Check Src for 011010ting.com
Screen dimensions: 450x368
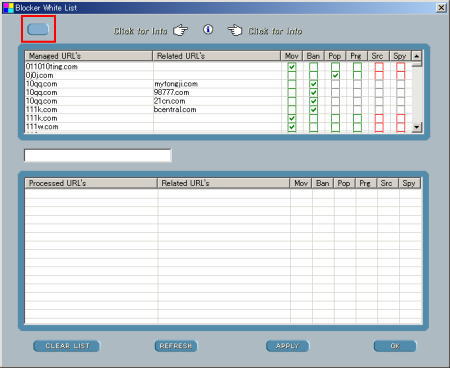click(x=379, y=67)
